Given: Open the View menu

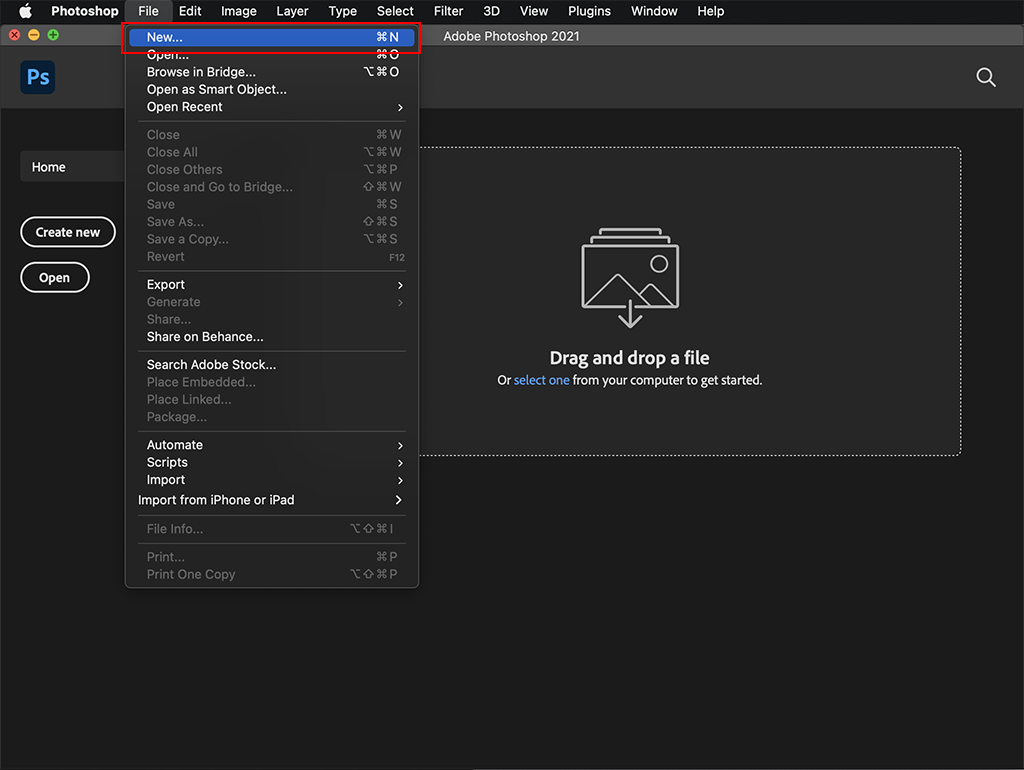Looking at the screenshot, I should (534, 11).
